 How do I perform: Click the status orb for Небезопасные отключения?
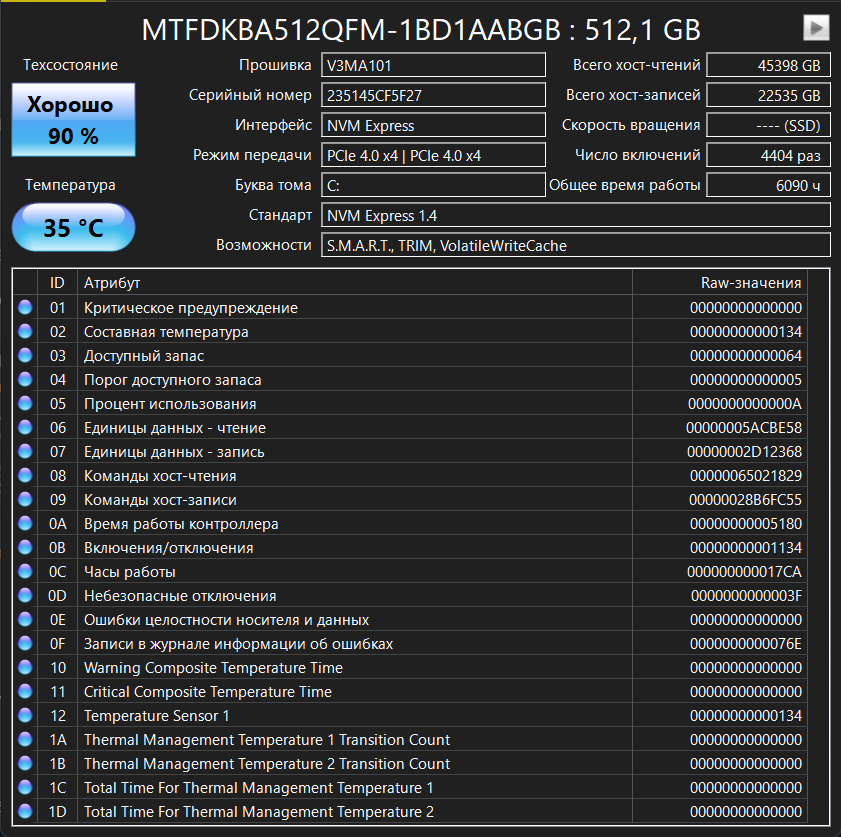click(x=25, y=596)
